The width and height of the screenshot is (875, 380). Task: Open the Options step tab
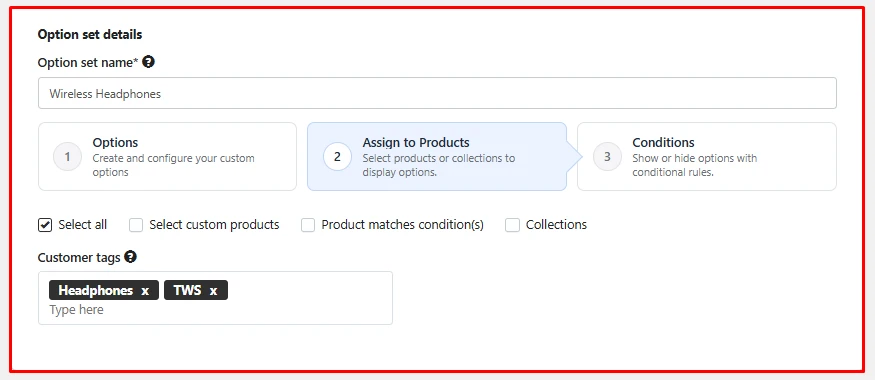click(167, 157)
